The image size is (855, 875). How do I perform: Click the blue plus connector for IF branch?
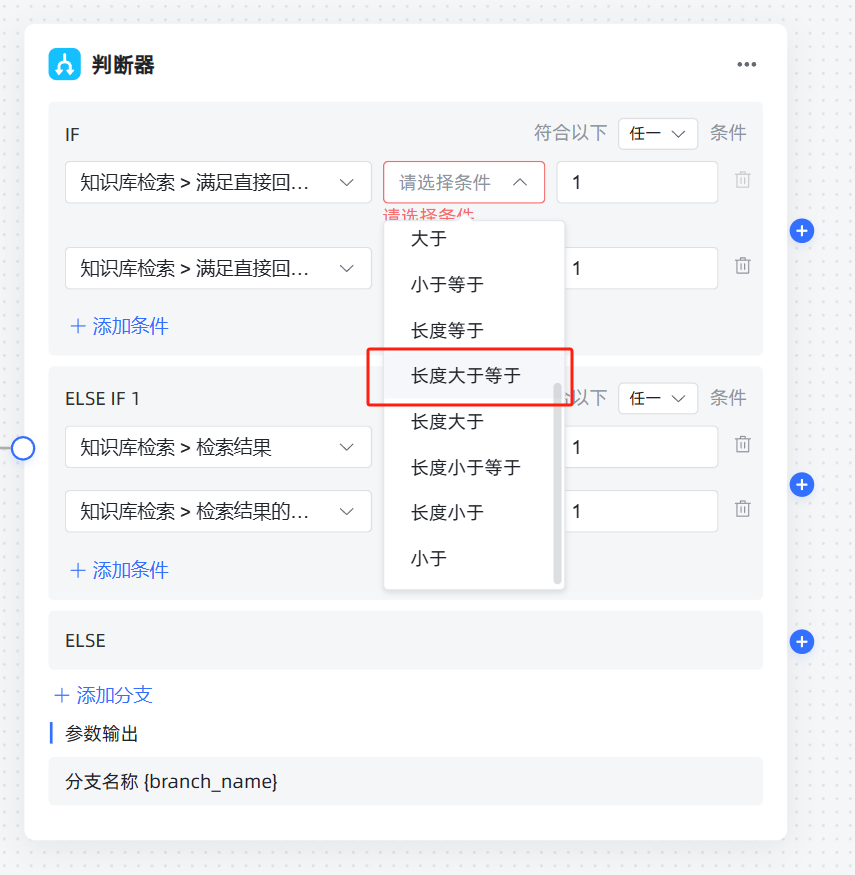click(801, 231)
